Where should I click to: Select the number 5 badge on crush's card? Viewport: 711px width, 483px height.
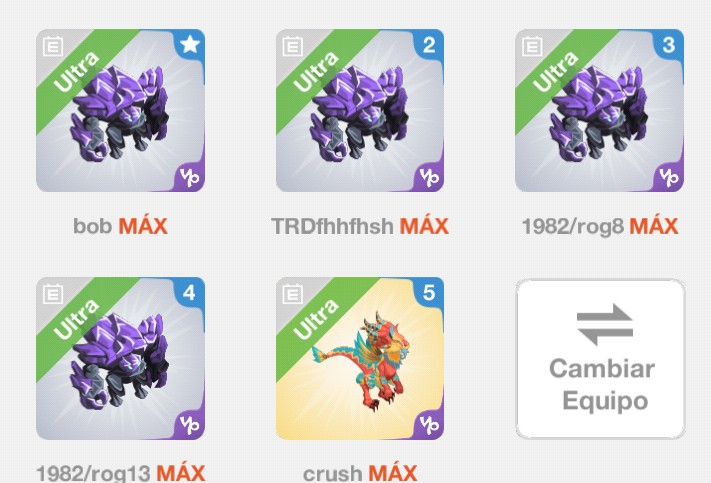pyautogui.click(x=429, y=293)
